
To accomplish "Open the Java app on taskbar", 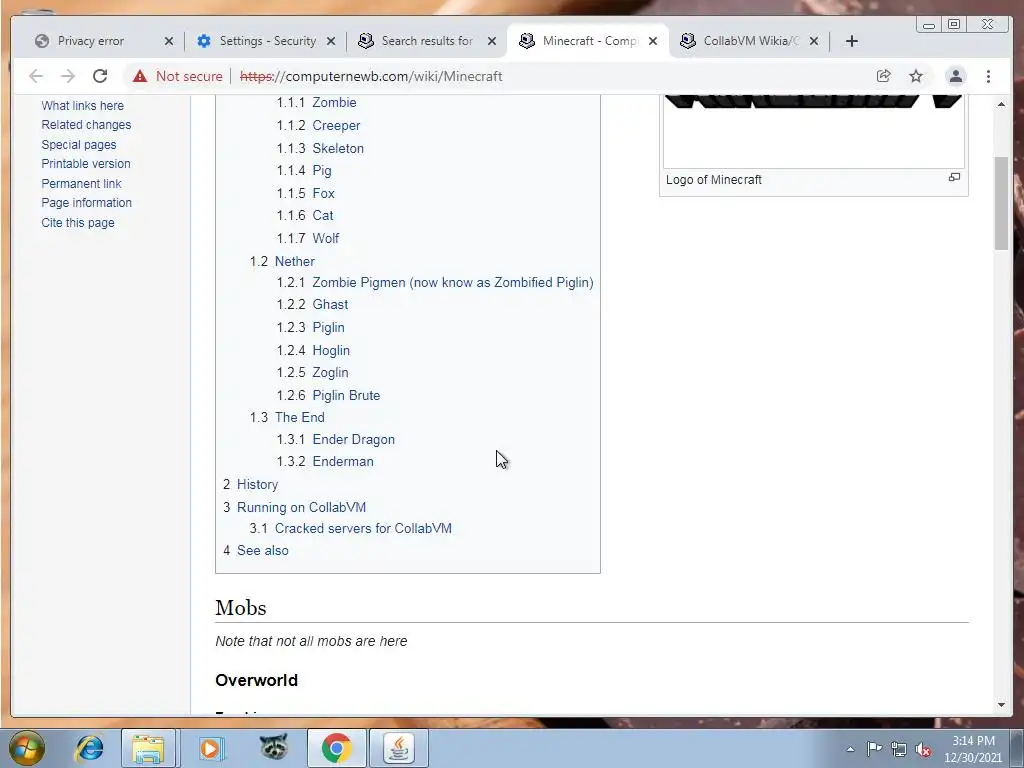I will (399, 748).
